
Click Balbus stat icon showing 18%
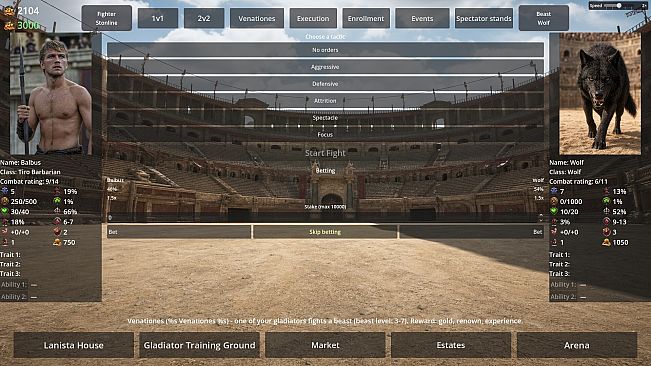5,222
